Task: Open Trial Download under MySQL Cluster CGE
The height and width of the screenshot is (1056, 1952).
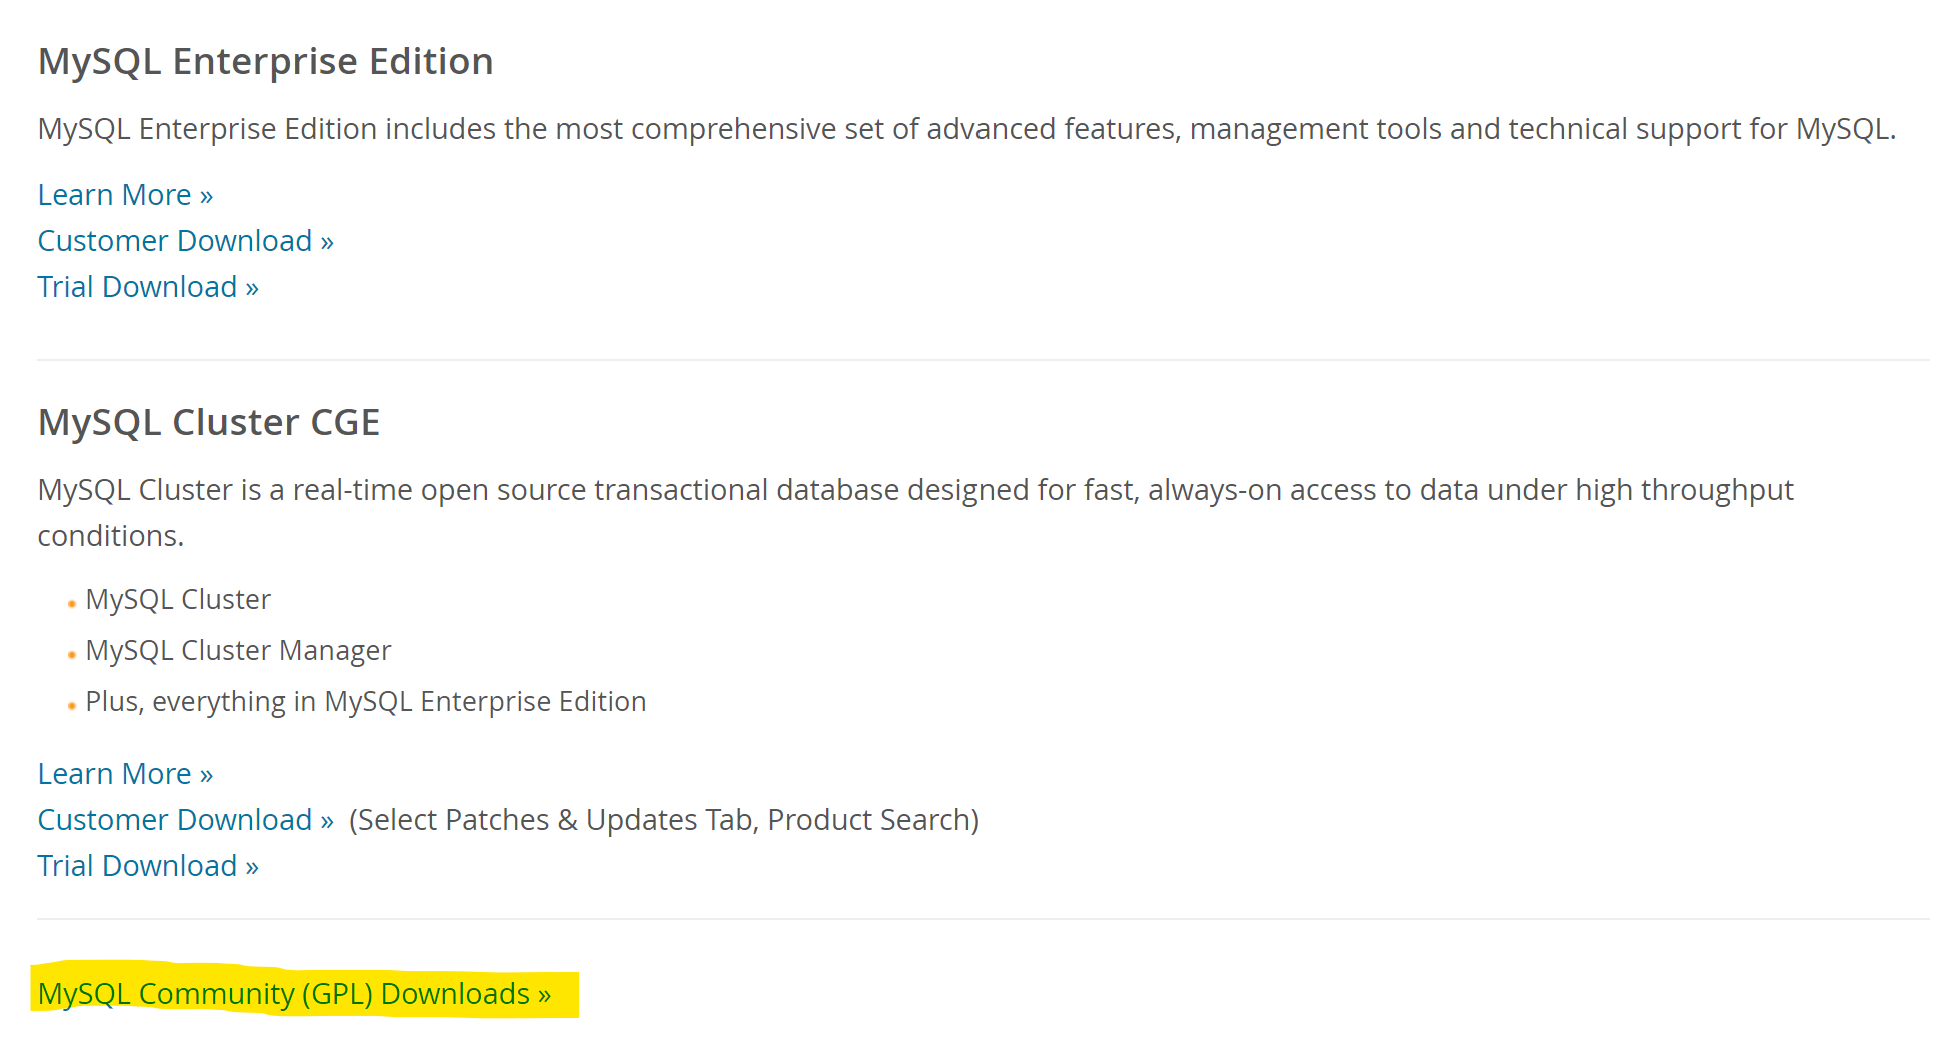Action: click(x=148, y=866)
